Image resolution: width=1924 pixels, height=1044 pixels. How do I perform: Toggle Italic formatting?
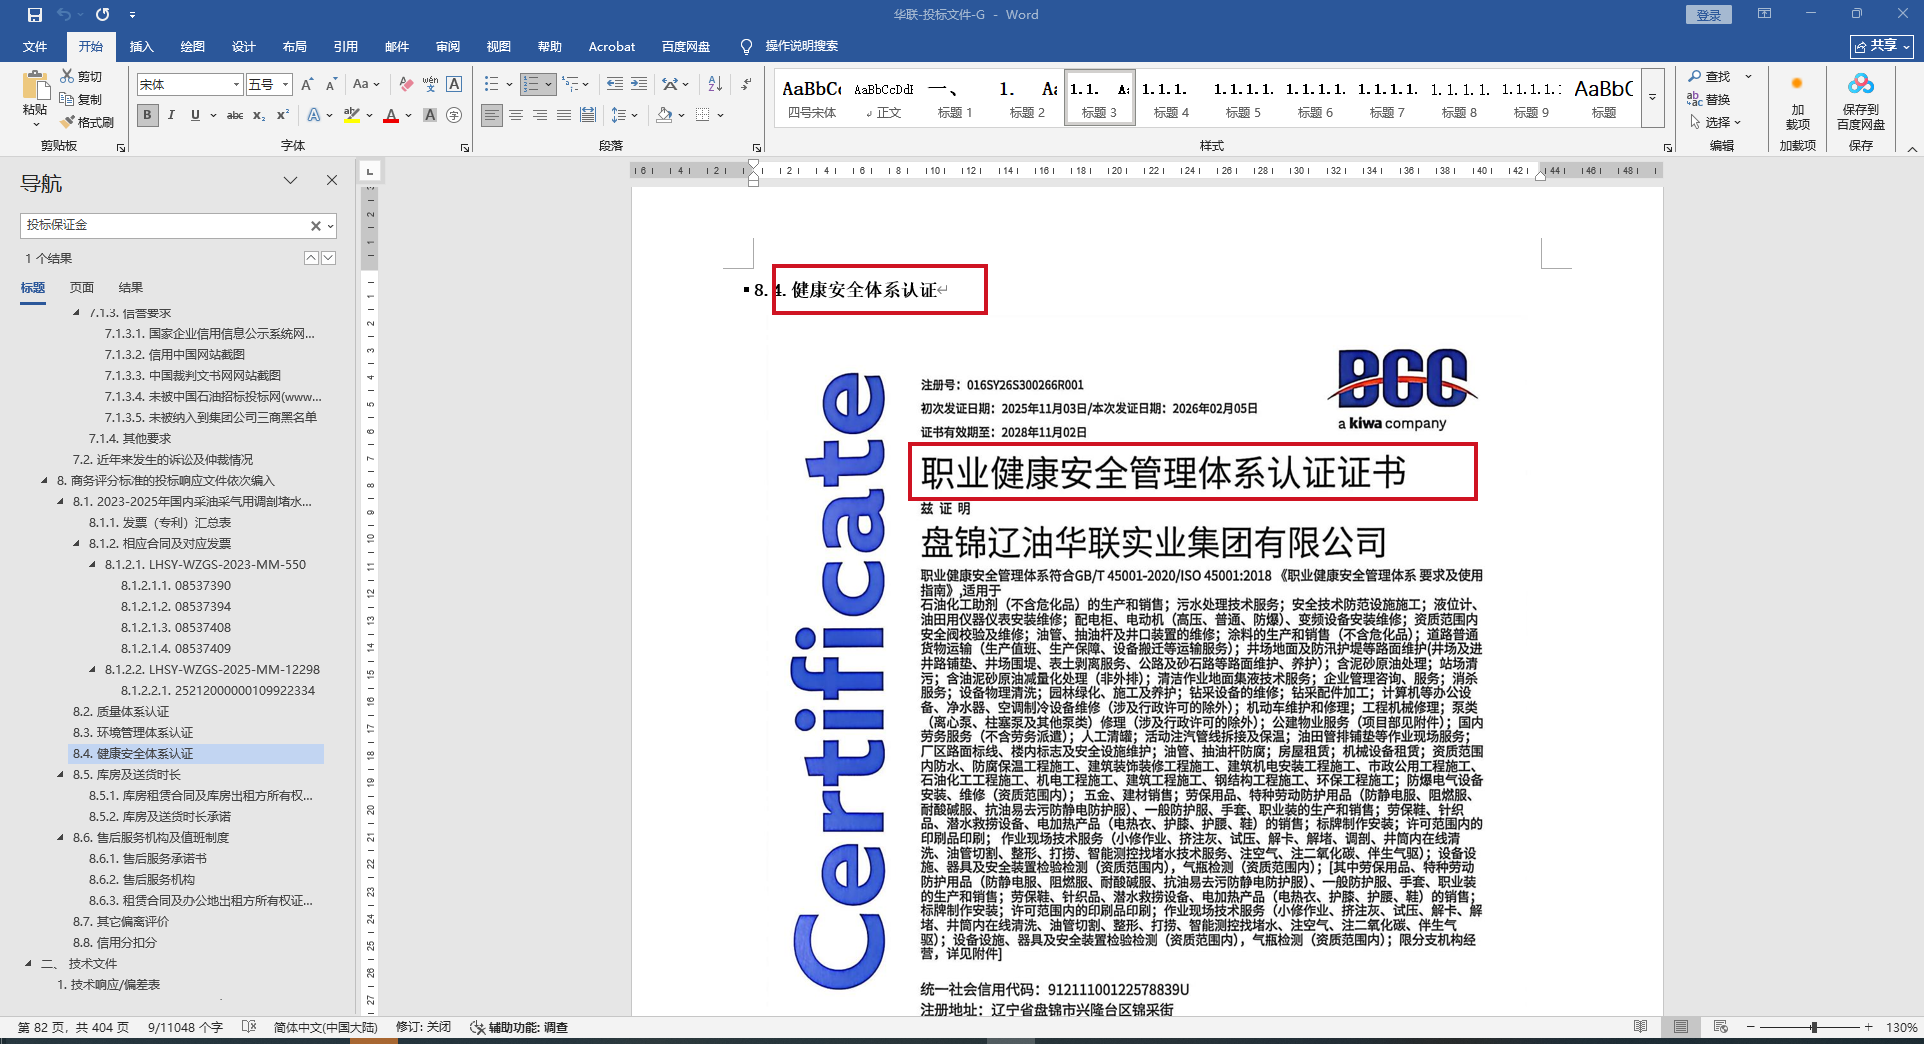171,115
